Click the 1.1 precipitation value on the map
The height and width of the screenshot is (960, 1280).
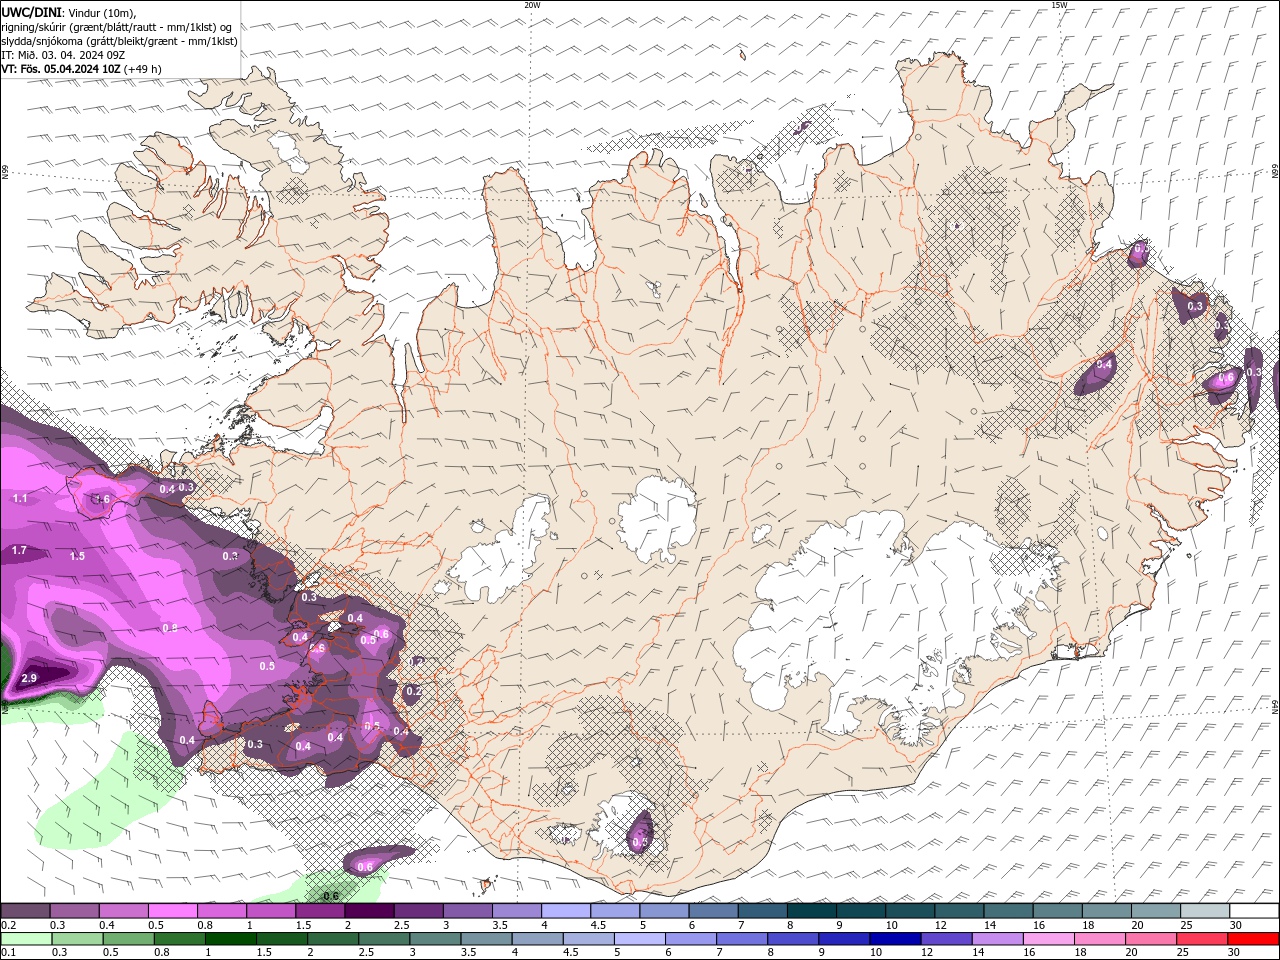pyautogui.click(x=20, y=498)
